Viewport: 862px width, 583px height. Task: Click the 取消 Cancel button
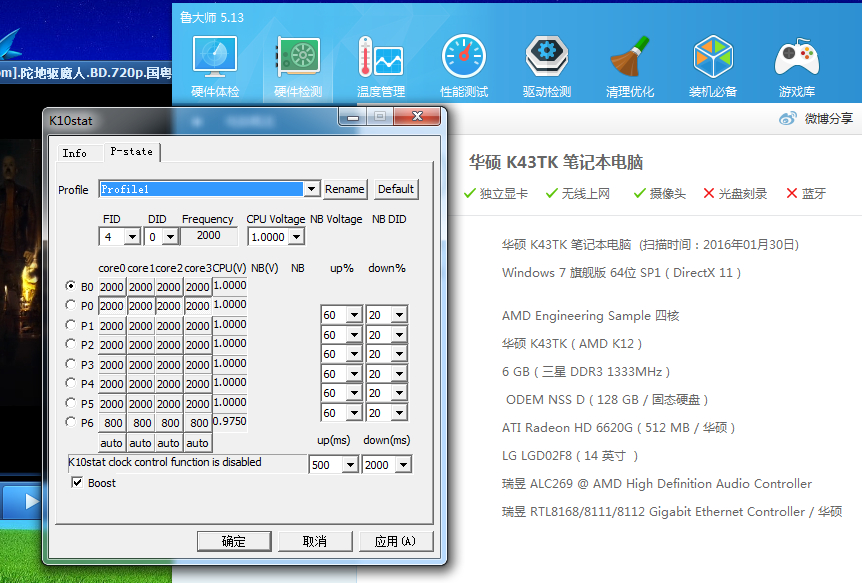point(315,541)
